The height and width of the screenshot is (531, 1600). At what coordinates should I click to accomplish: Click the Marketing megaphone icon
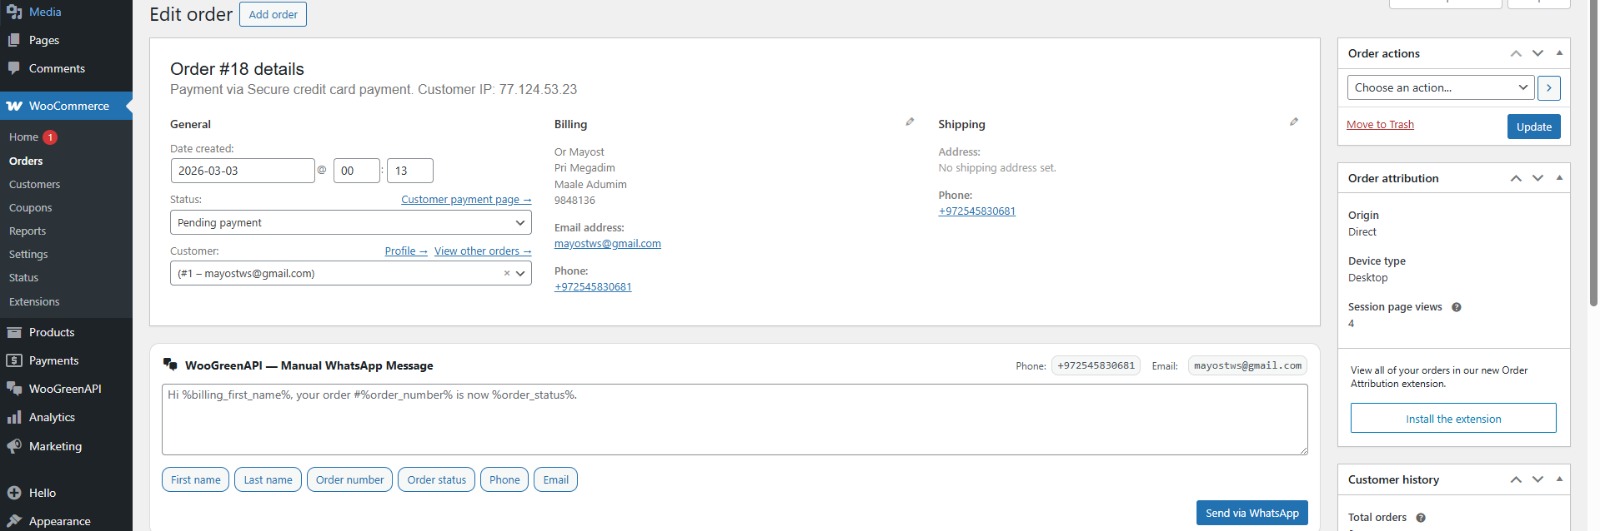click(14, 446)
